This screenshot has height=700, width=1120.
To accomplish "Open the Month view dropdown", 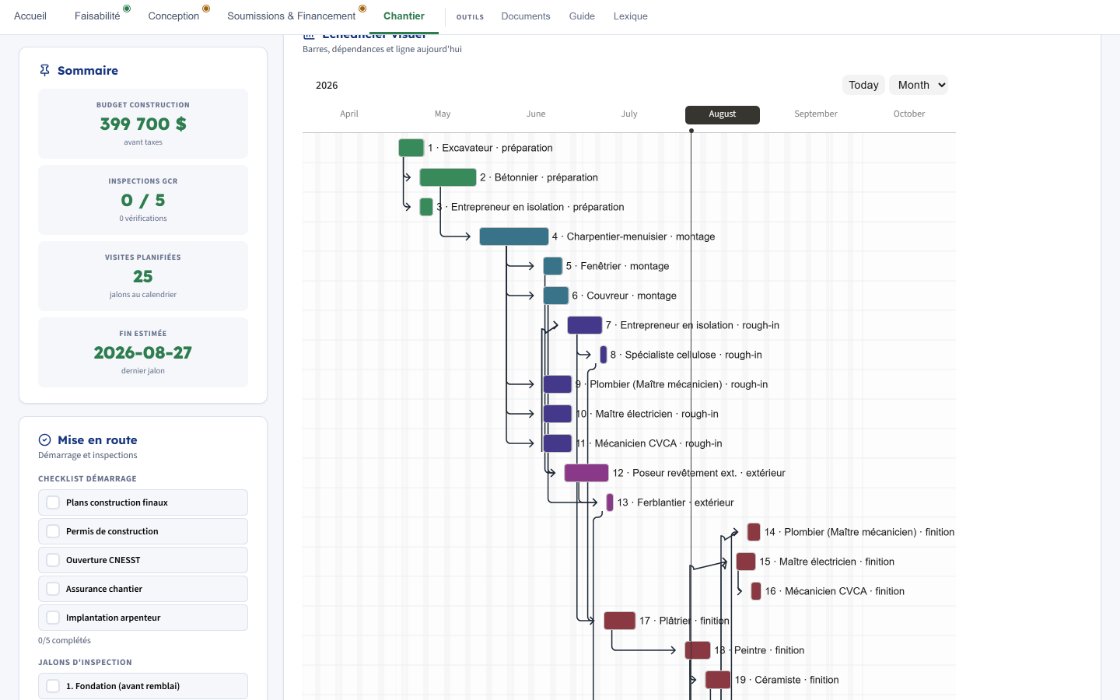I will 921,85.
